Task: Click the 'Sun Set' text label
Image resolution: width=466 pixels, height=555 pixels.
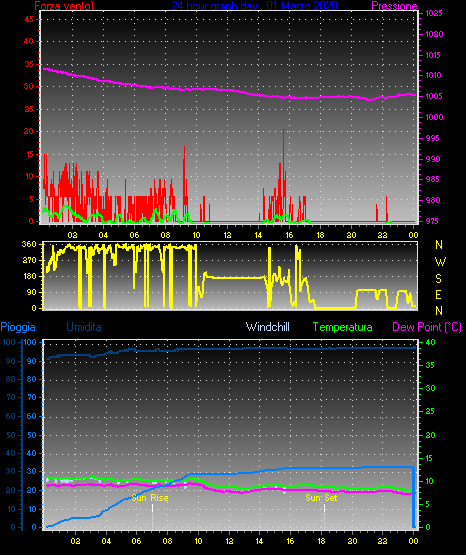Action: point(321,498)
